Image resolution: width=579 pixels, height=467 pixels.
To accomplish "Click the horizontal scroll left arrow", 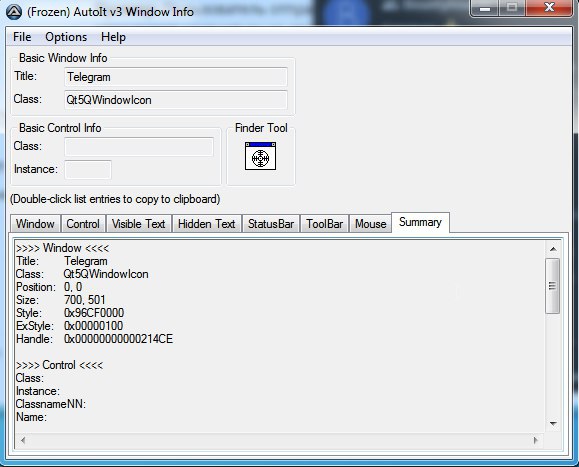I will [23, 440].
